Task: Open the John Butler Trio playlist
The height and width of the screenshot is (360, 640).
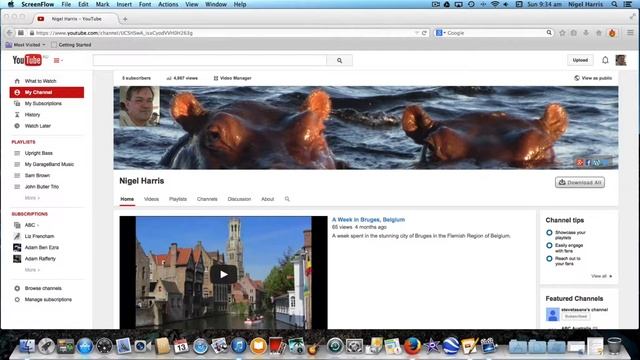Action: [42, 187]
